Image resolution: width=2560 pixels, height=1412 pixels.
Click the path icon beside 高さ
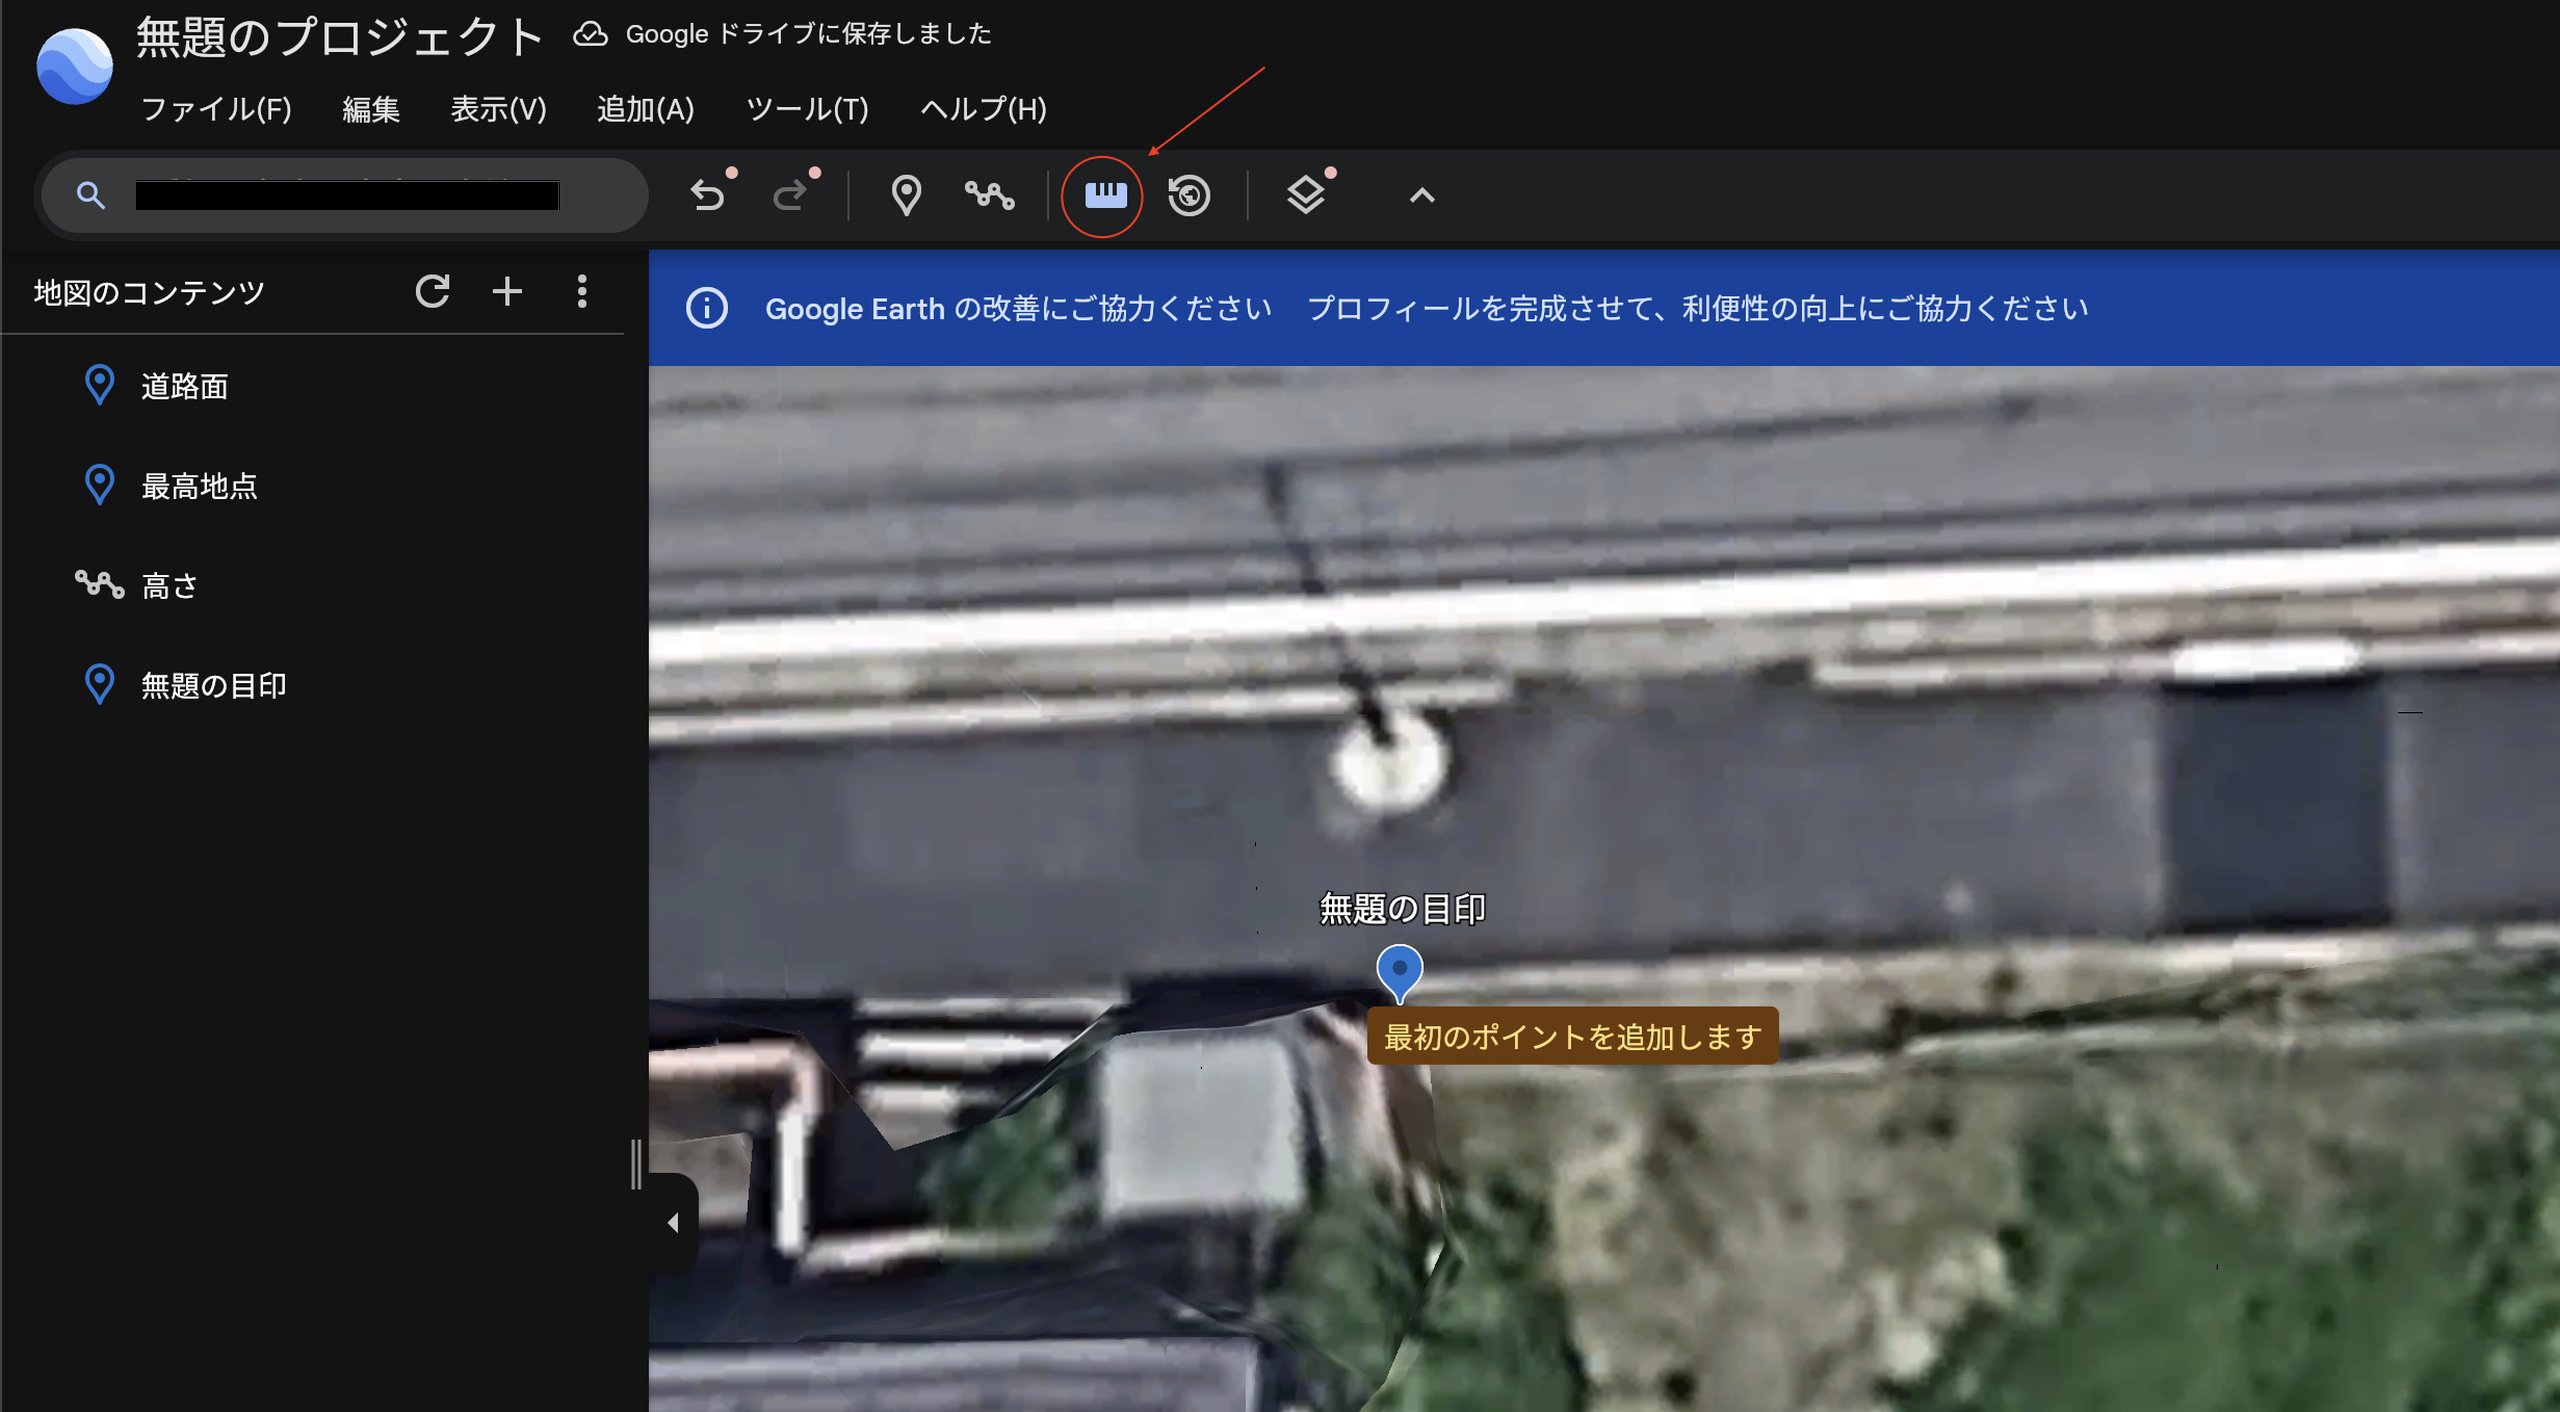[x=99, y=584]
